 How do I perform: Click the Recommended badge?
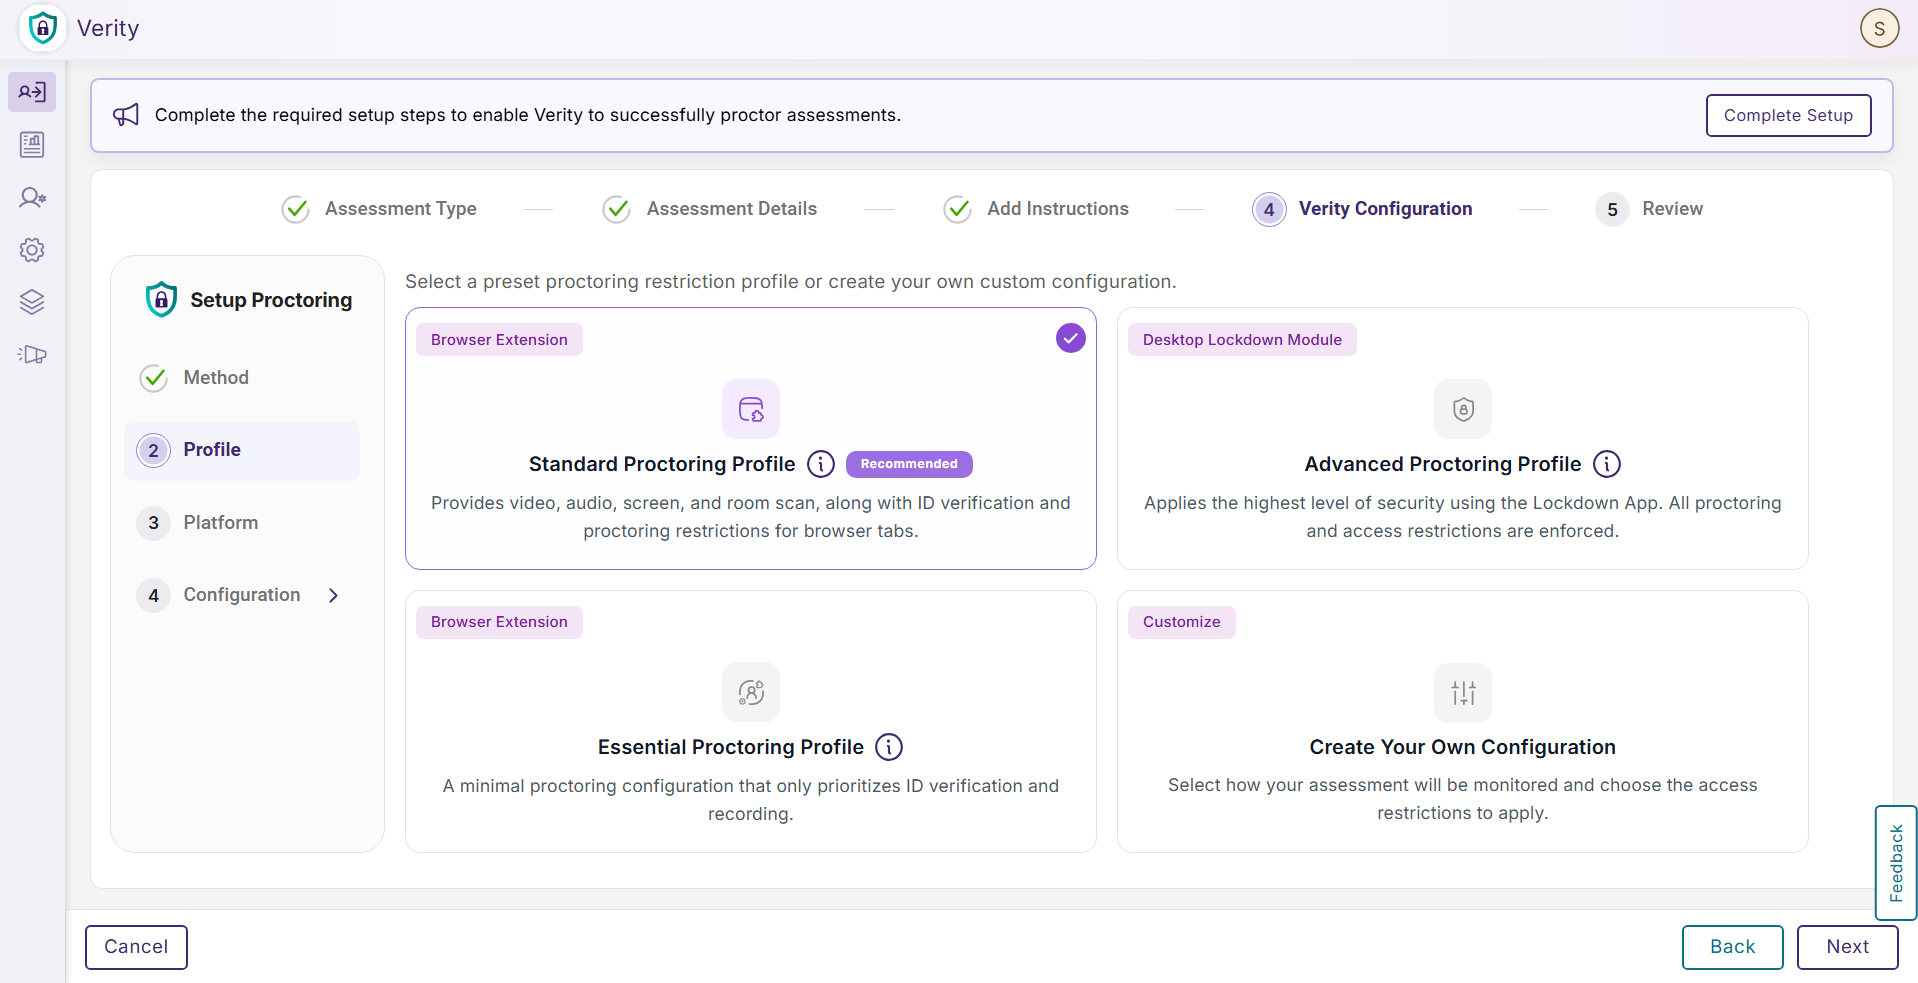(909, 464)
